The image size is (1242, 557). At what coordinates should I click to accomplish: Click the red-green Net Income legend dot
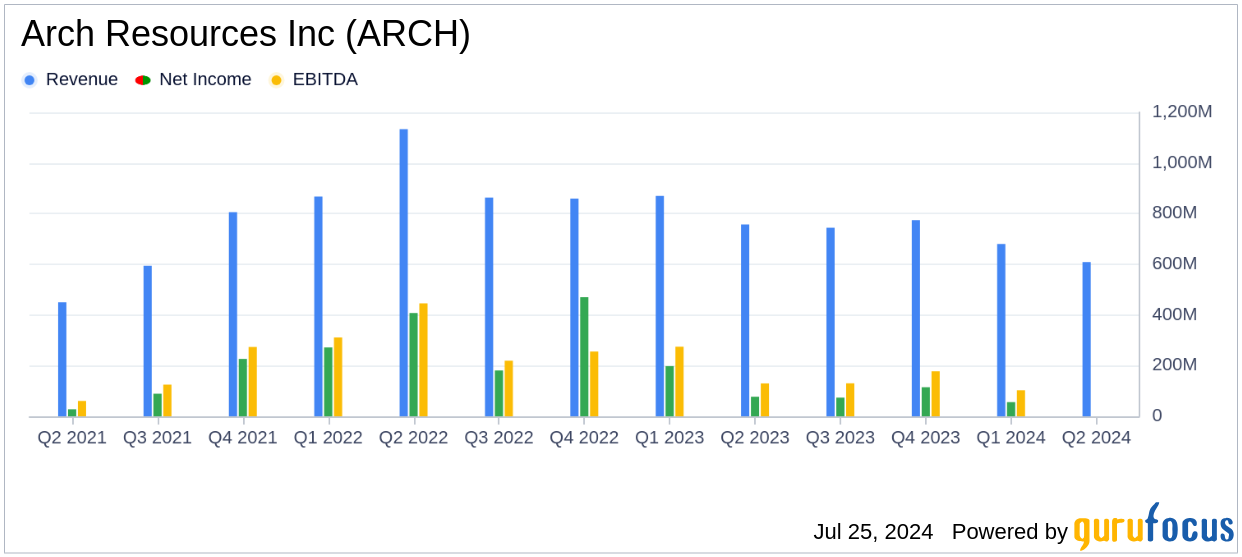click(142, 80)
